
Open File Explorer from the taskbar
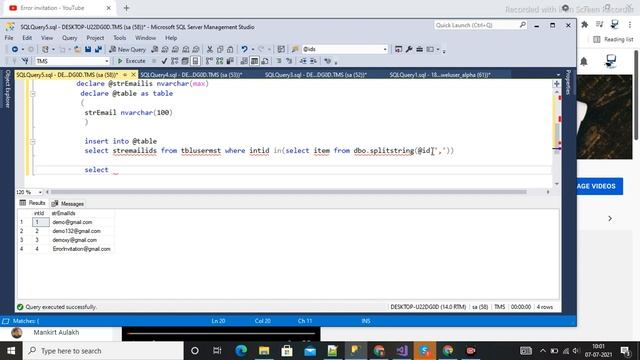point(264,351)
